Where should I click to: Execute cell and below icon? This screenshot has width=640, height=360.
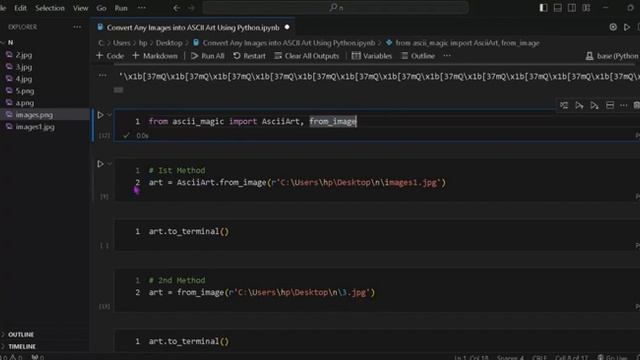594,105
